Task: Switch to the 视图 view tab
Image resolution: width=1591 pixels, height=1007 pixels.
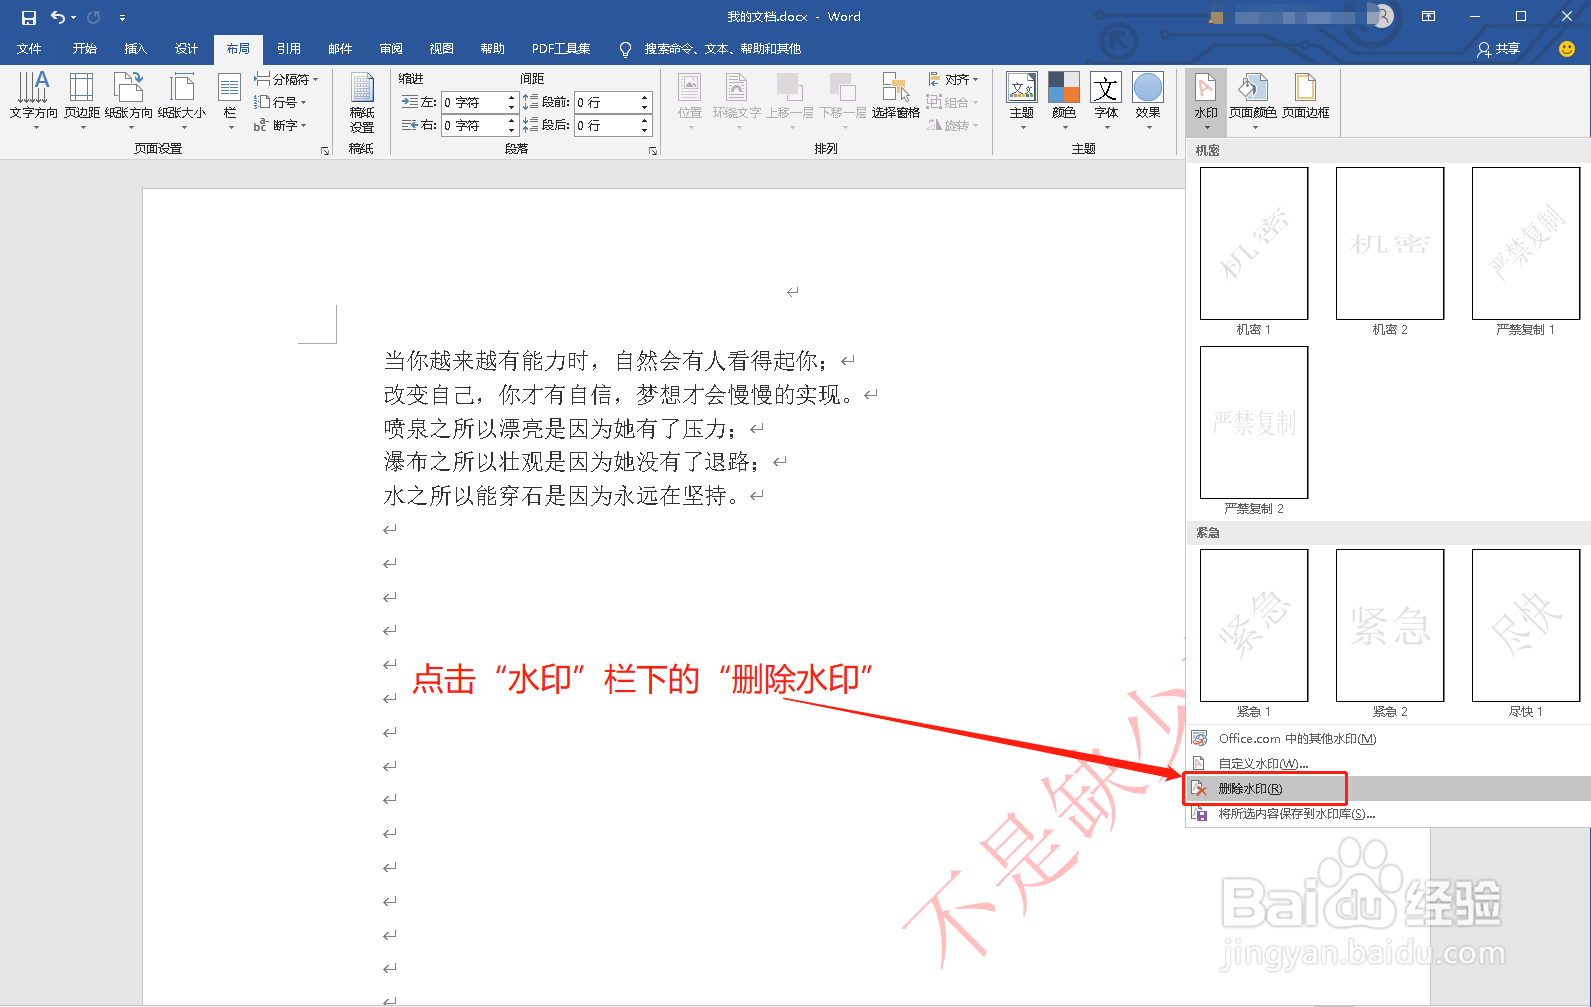Action: (441, 49)
